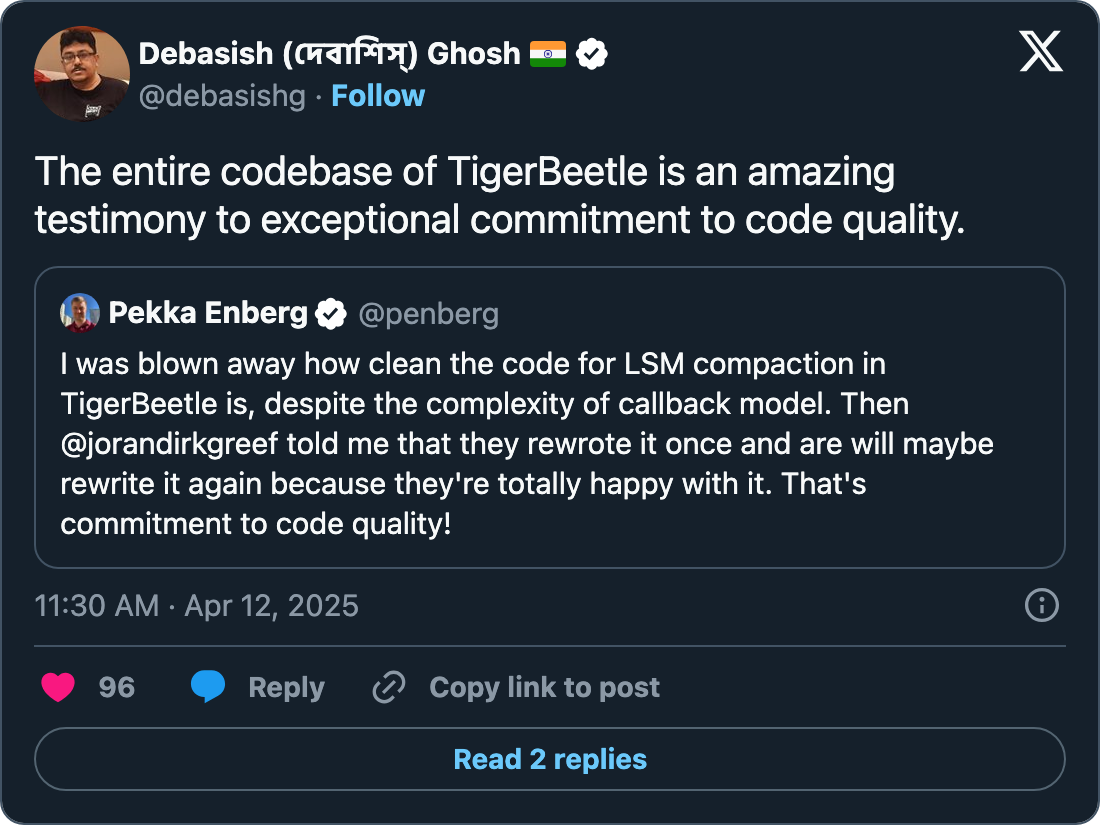
Task: Open the Debasish Ghosh display name link
Action: coord(330,54)
